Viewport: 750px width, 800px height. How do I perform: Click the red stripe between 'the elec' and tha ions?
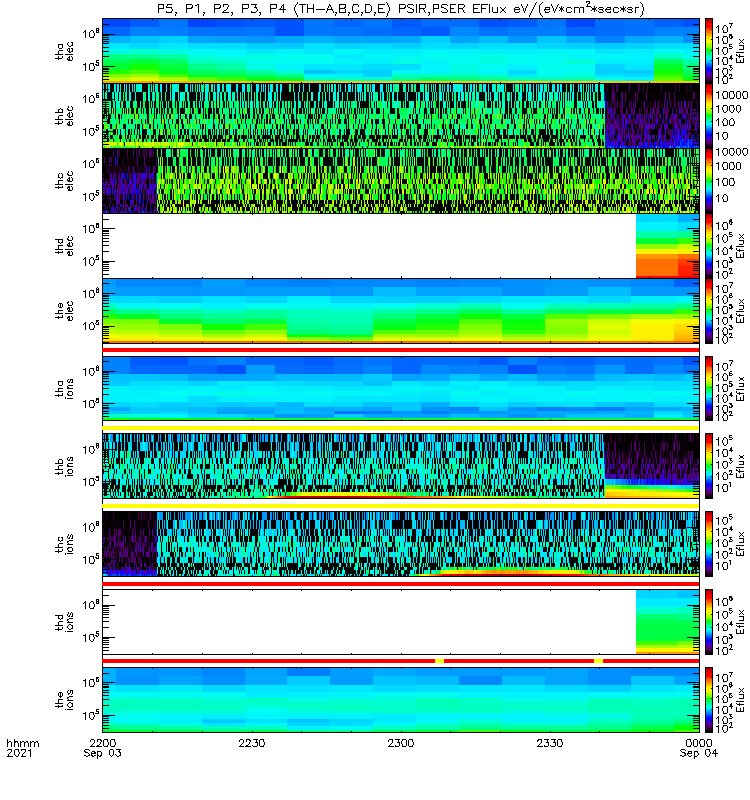401,350
